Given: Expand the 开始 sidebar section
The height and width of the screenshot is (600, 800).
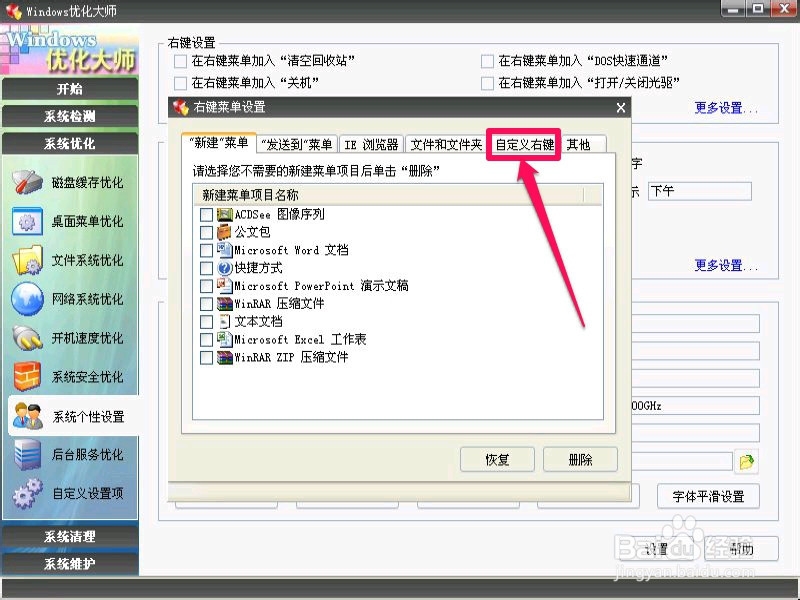Looking at the screenshot, I should pyautogui.click(x=70, y=89).
